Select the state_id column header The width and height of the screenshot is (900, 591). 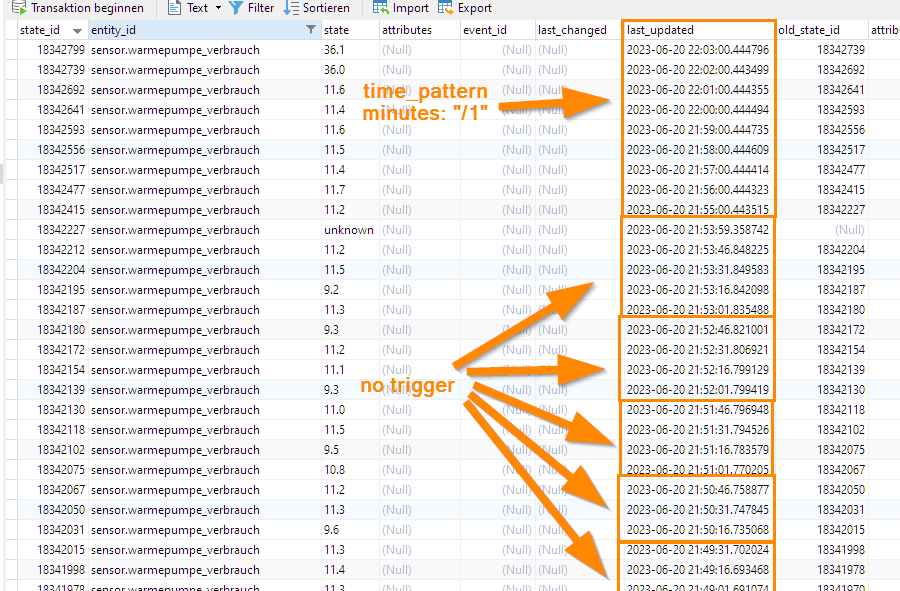(52, 30)
